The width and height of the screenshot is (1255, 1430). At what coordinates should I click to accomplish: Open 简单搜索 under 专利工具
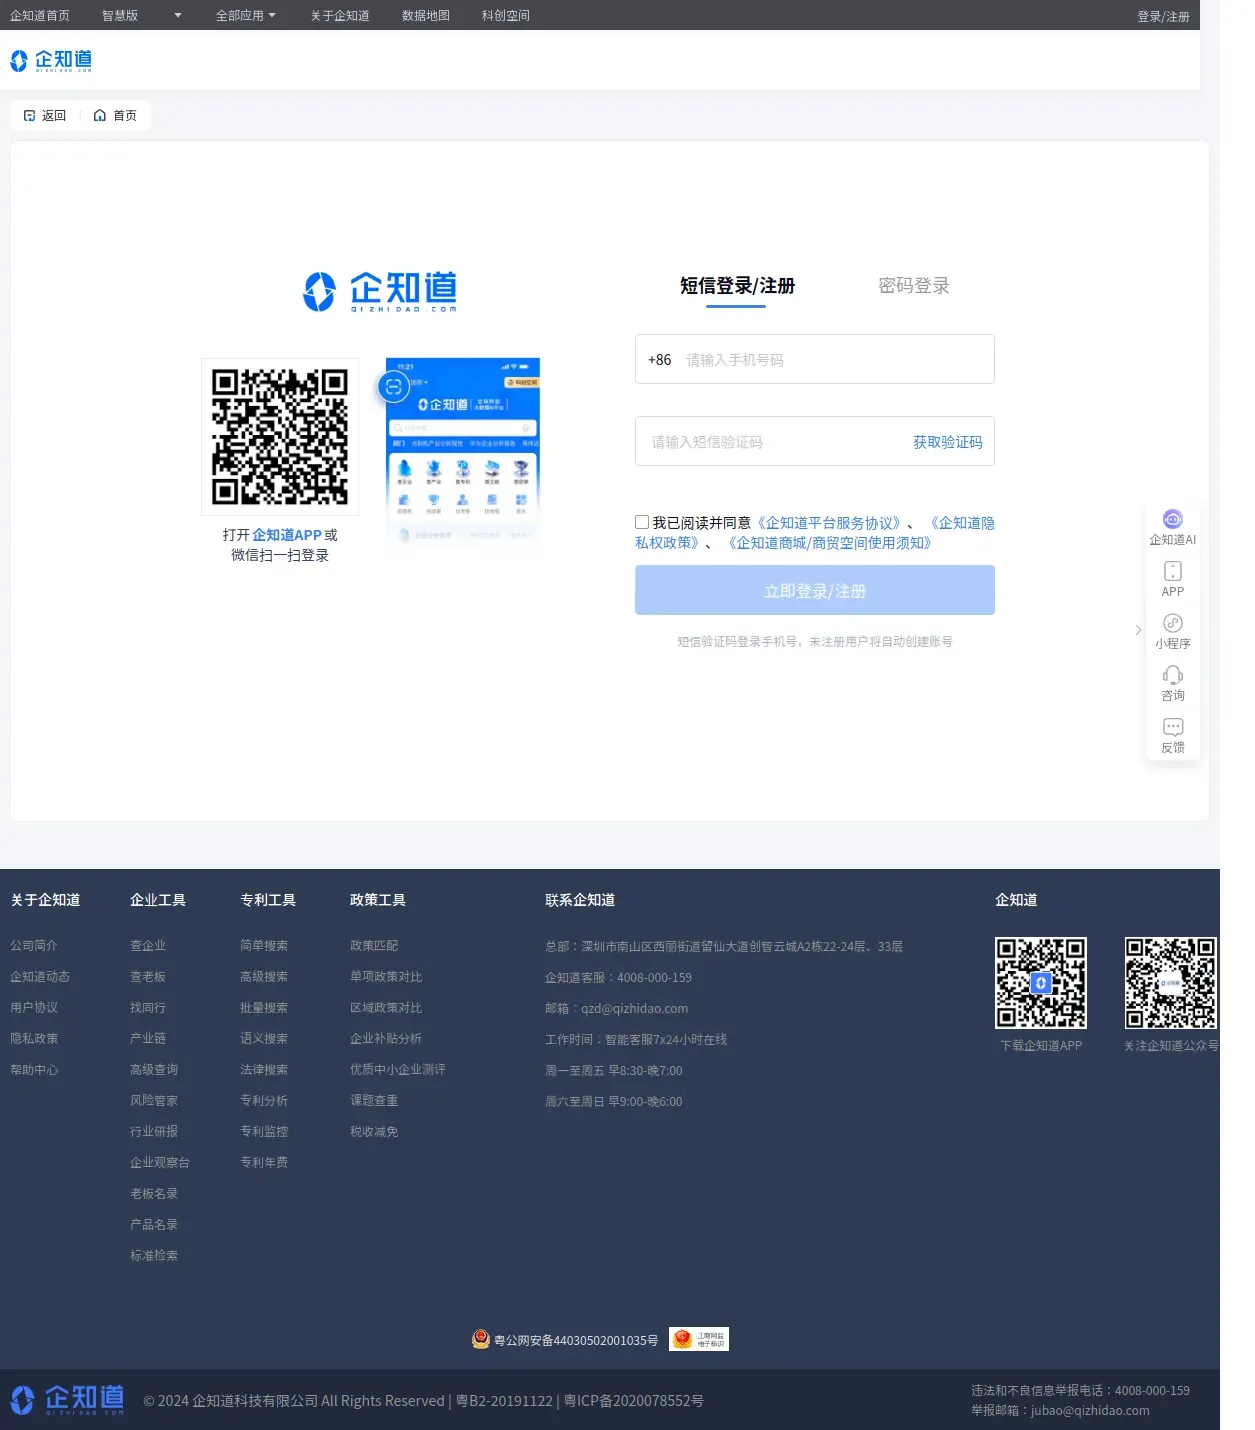pyautogui.click(x=264, y=945)
